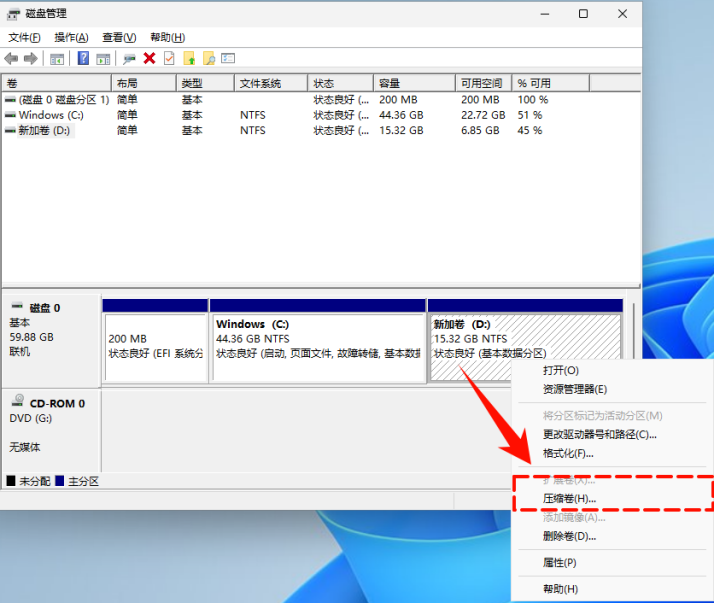Image resolution: width=714 pixels, height=603 pixels.
Task: Click the folder with green up-arrow icon
Action: [x=189, y=58]
